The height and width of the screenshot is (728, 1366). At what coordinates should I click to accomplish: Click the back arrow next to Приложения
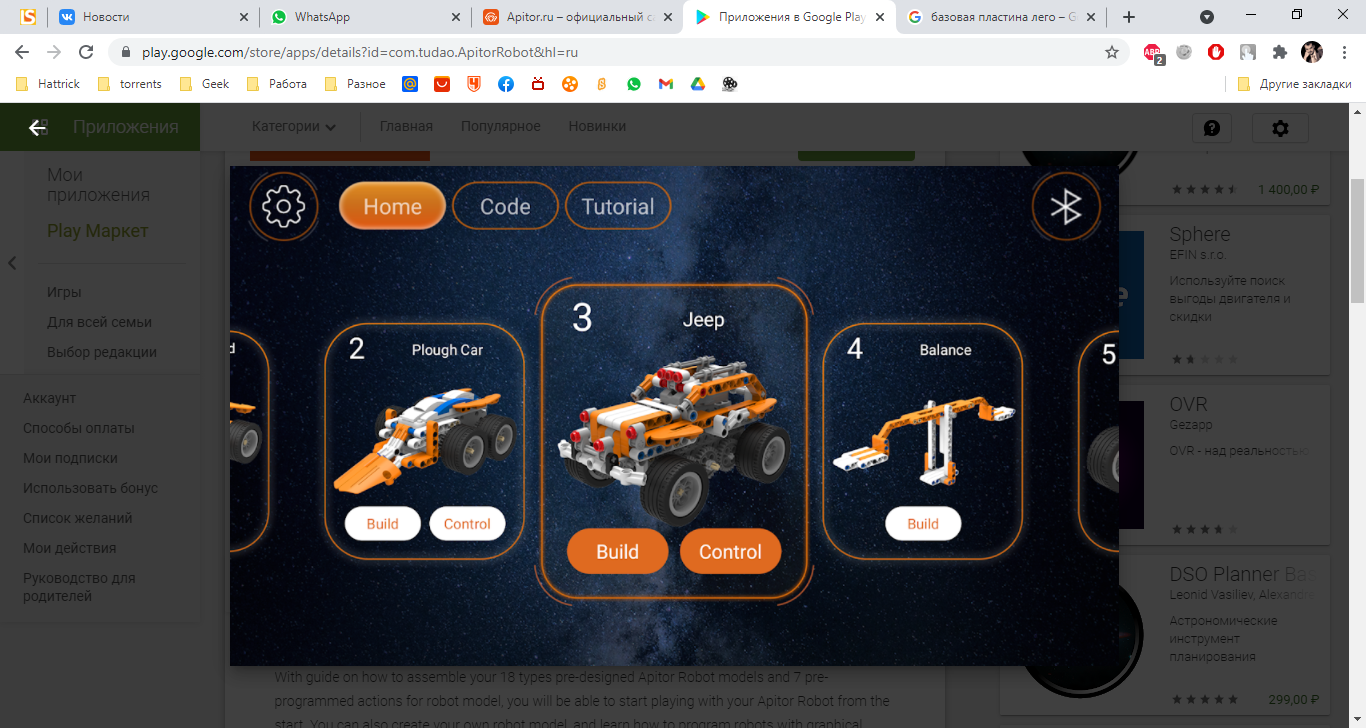(38, 127)
